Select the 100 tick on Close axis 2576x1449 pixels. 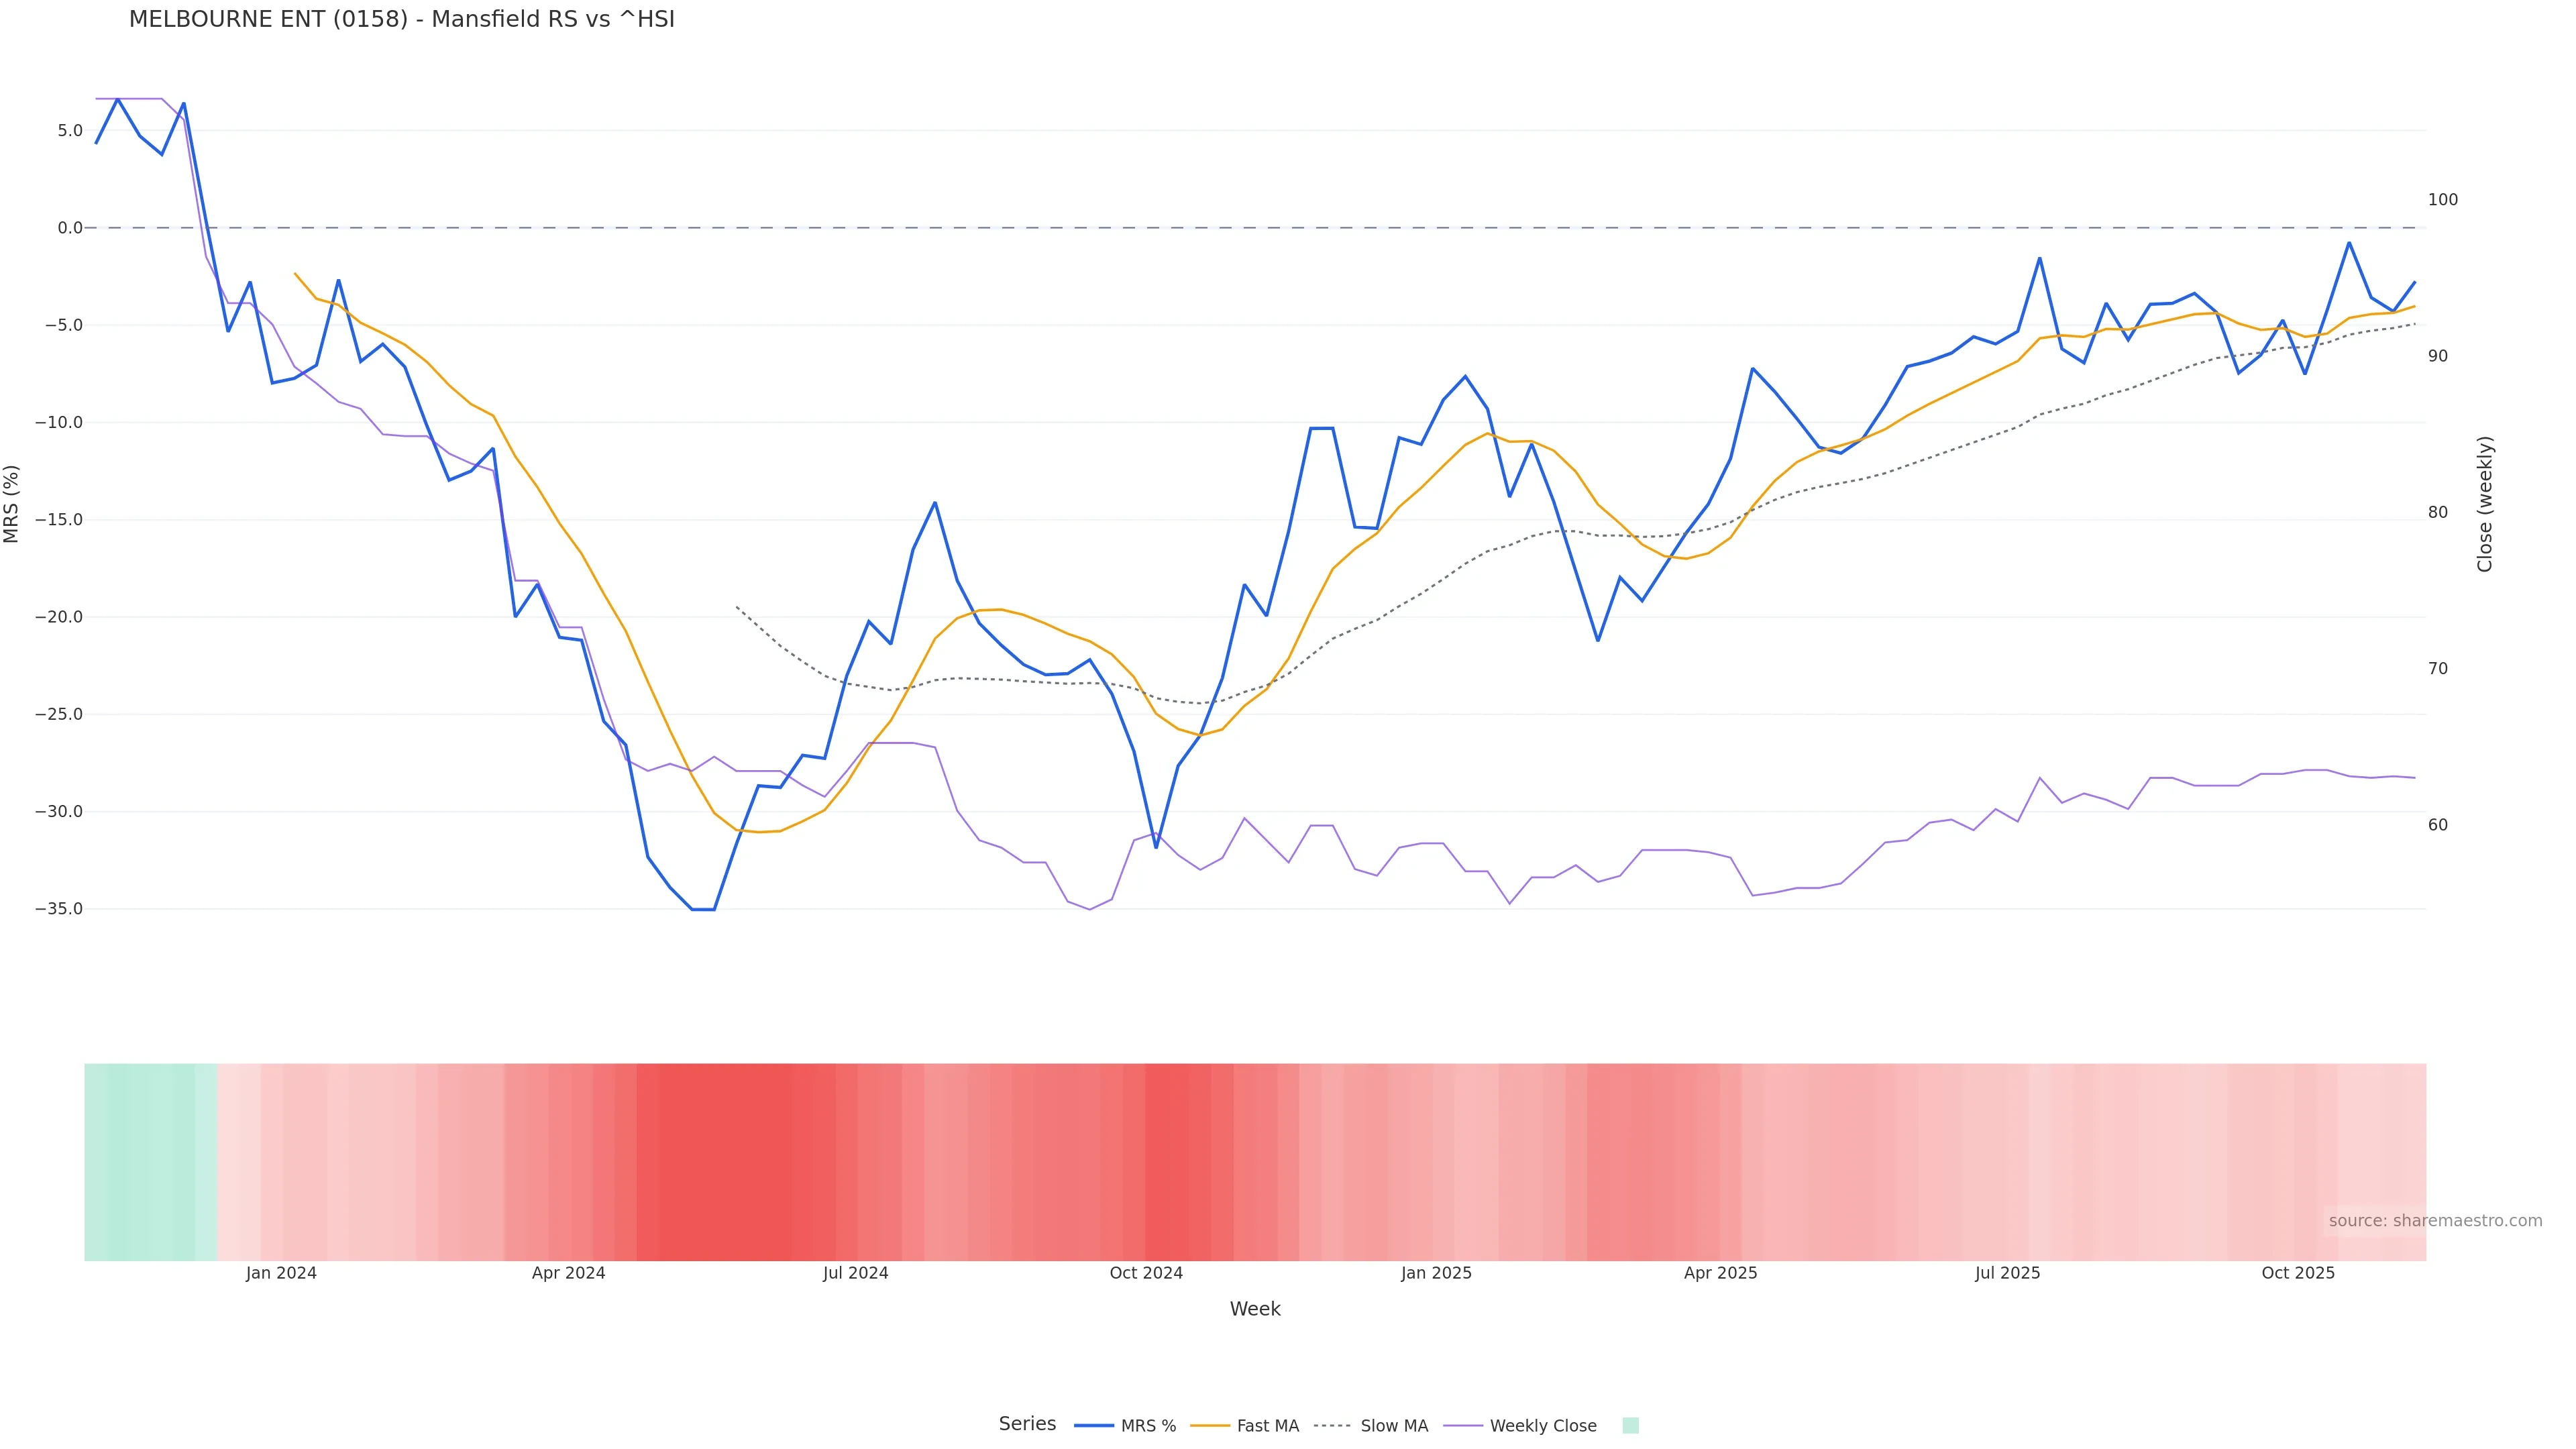point(2442,200)
